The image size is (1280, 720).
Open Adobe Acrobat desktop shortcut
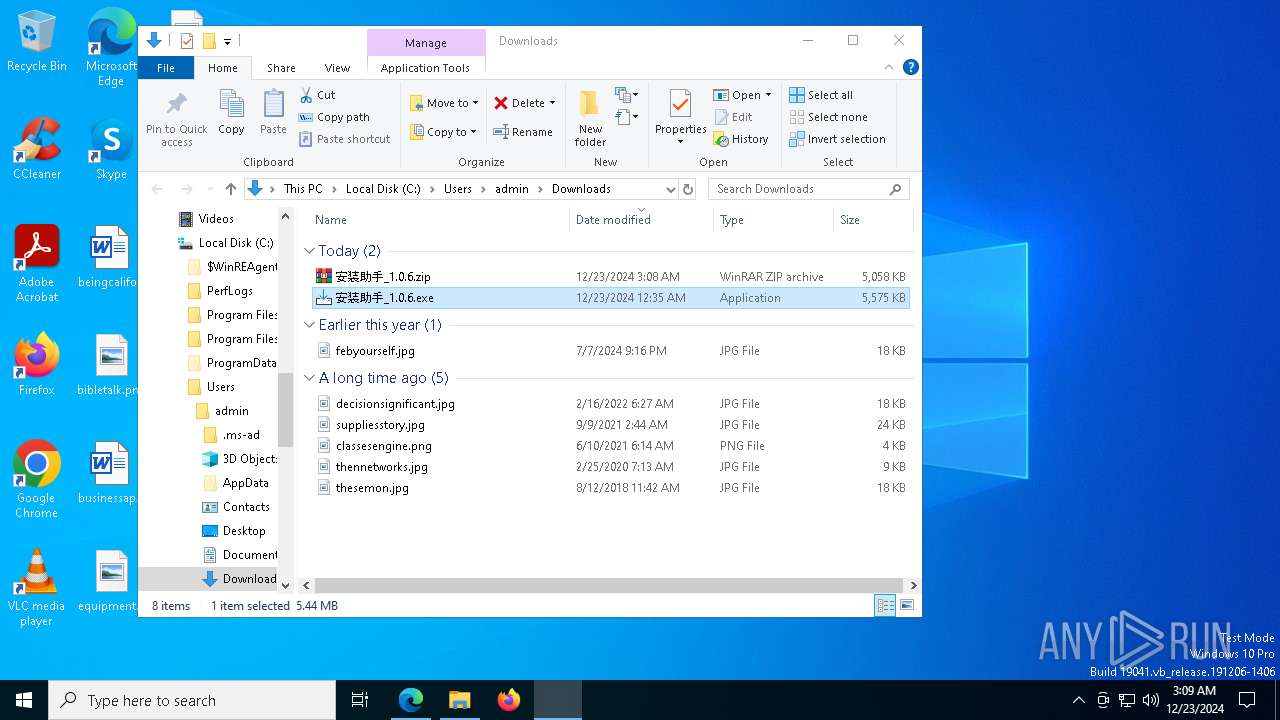pyautogui.click(x=37, y=264)
